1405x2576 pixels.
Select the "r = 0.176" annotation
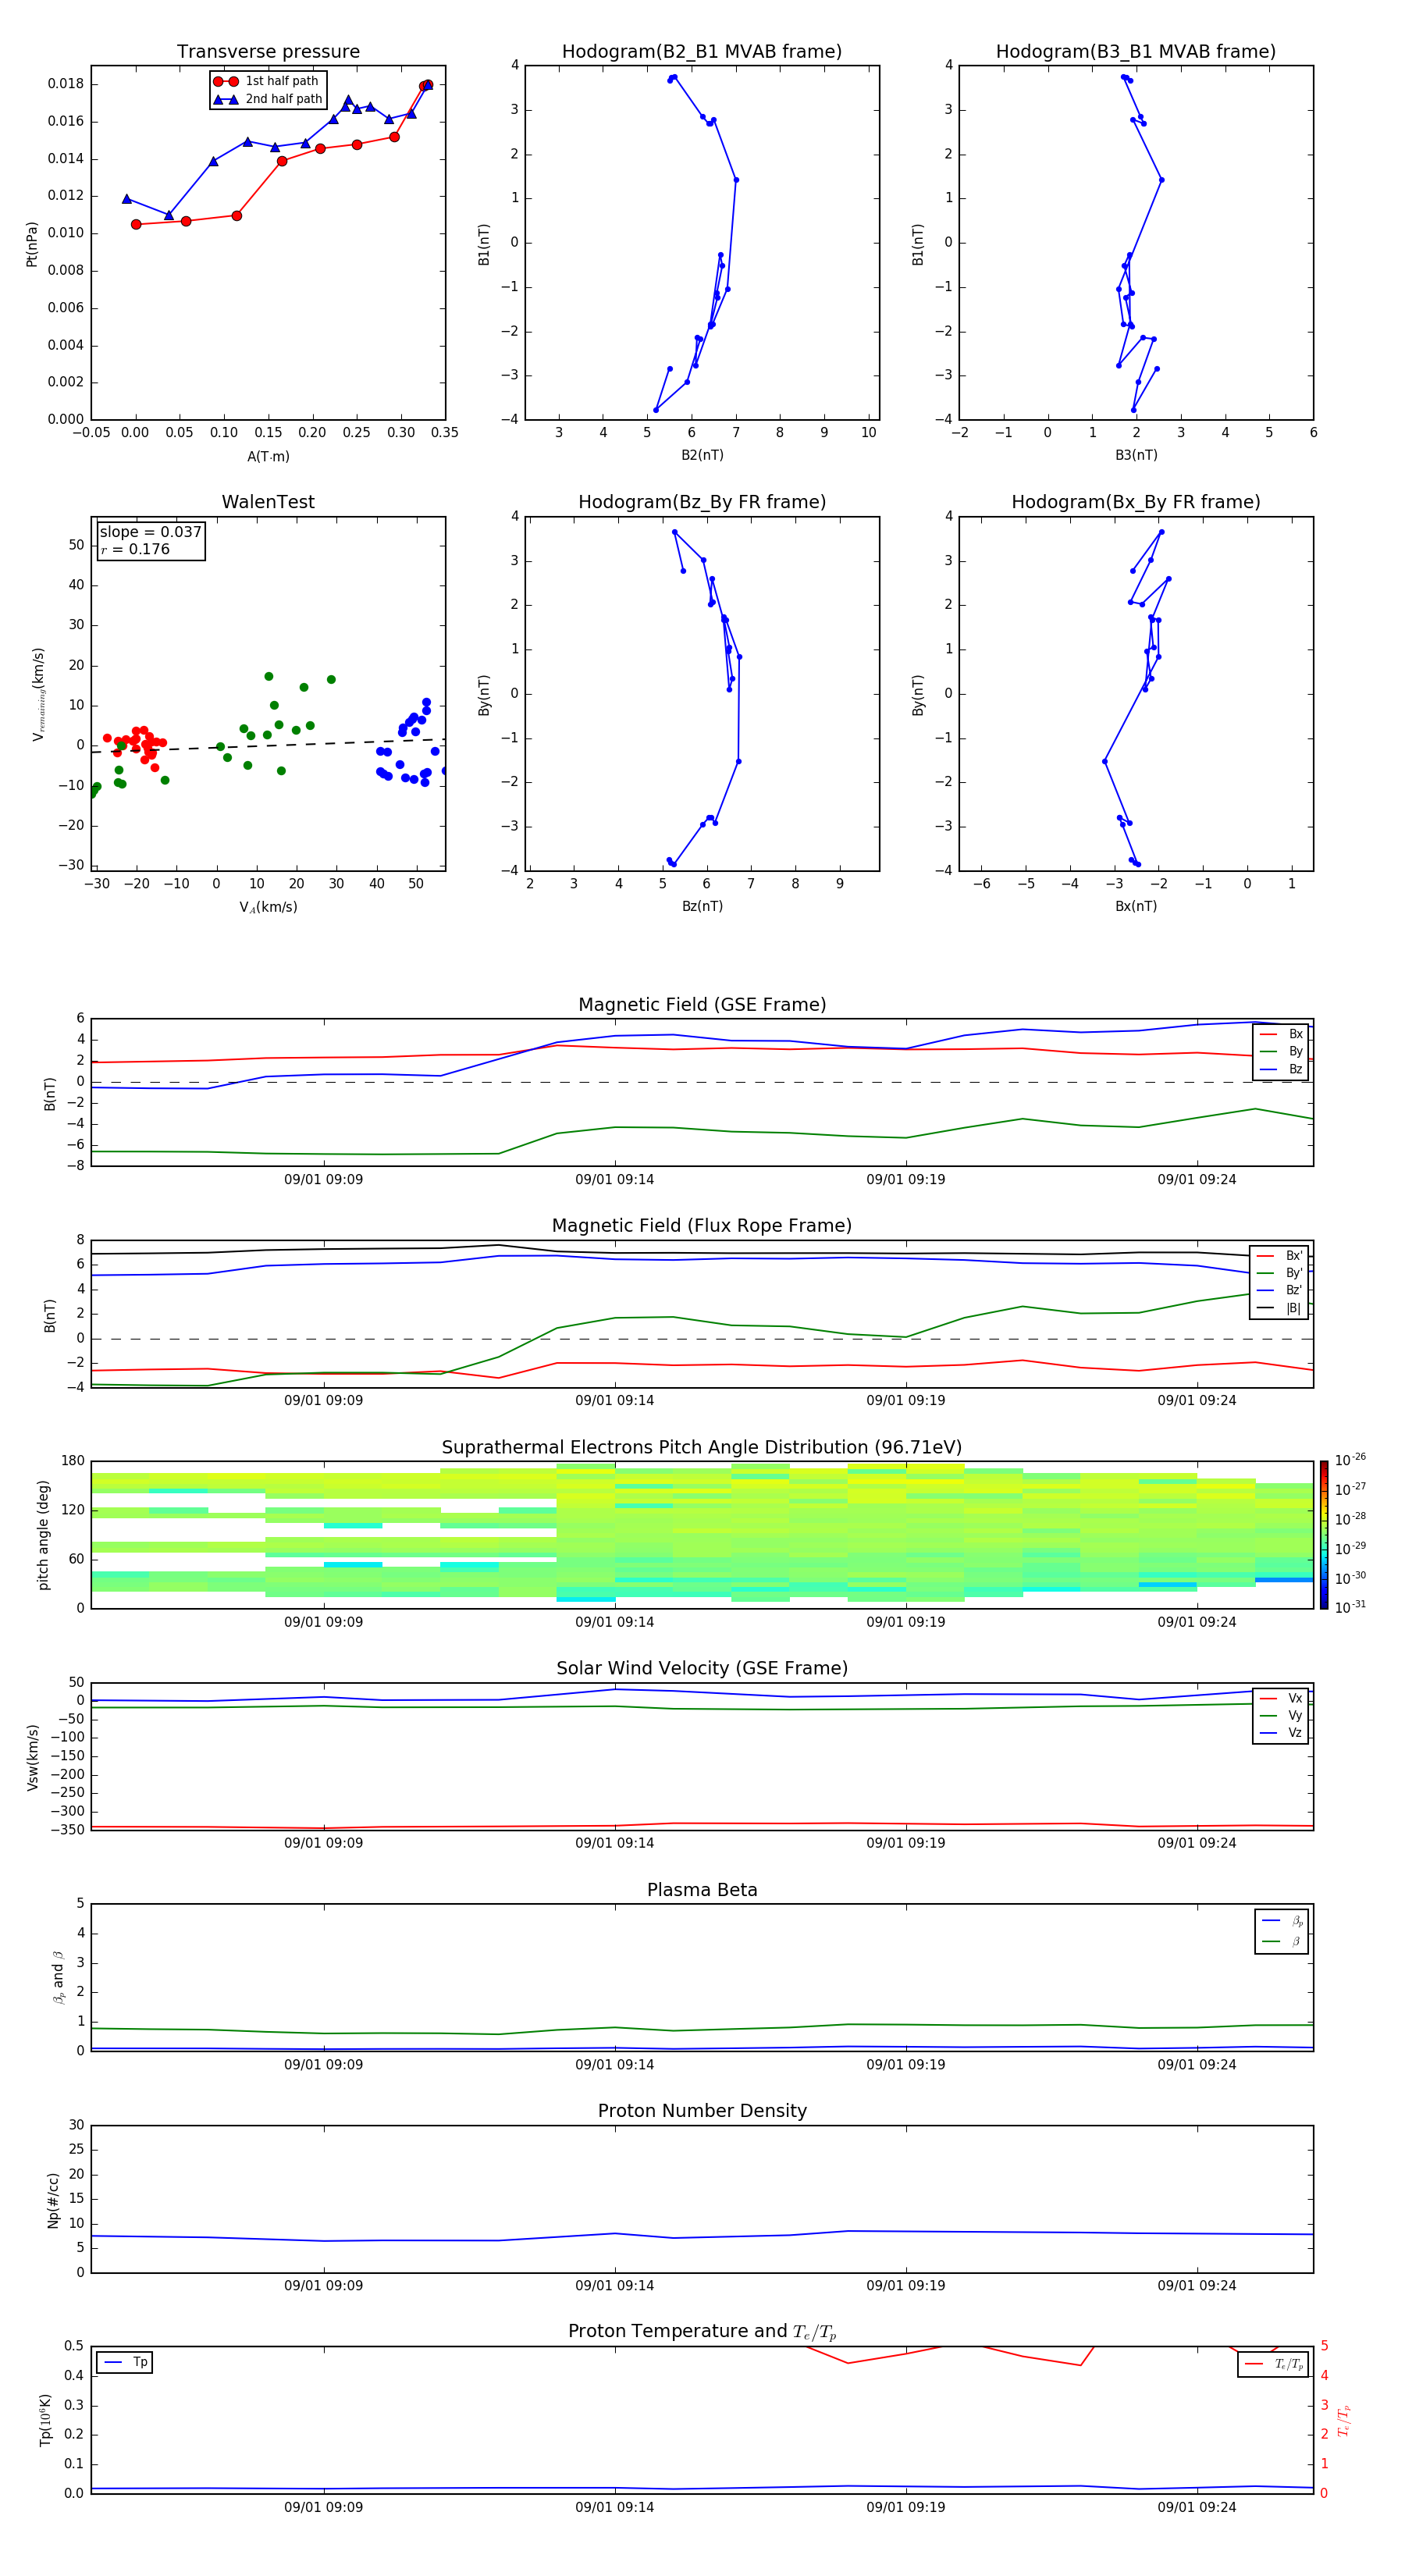(135, 549)
